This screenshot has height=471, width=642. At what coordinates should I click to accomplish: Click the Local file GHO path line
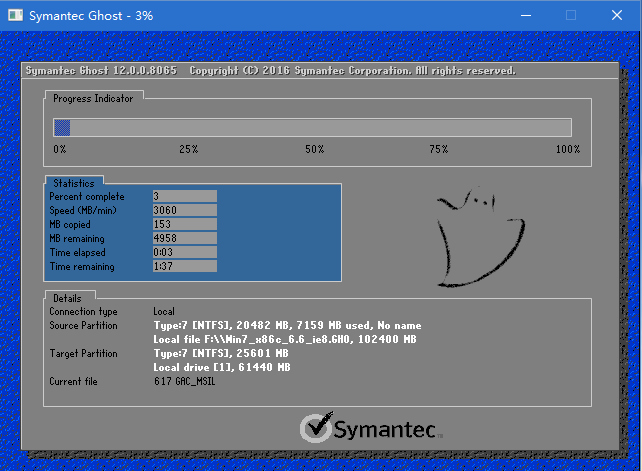[x=285, y=339]
